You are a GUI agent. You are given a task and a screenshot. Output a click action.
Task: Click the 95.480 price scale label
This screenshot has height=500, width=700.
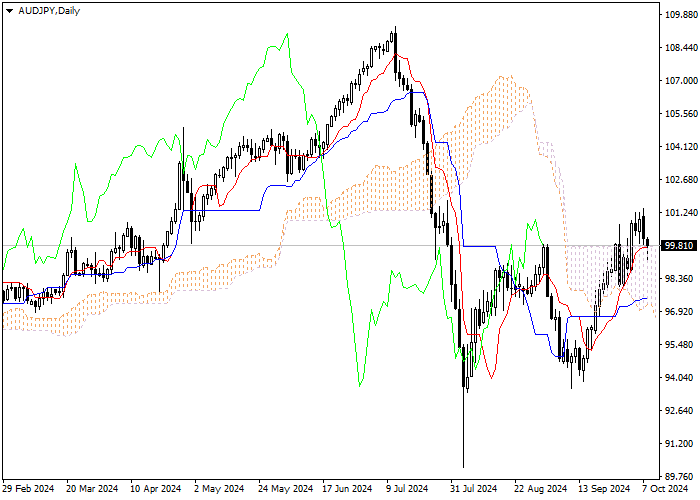(679, 345)
